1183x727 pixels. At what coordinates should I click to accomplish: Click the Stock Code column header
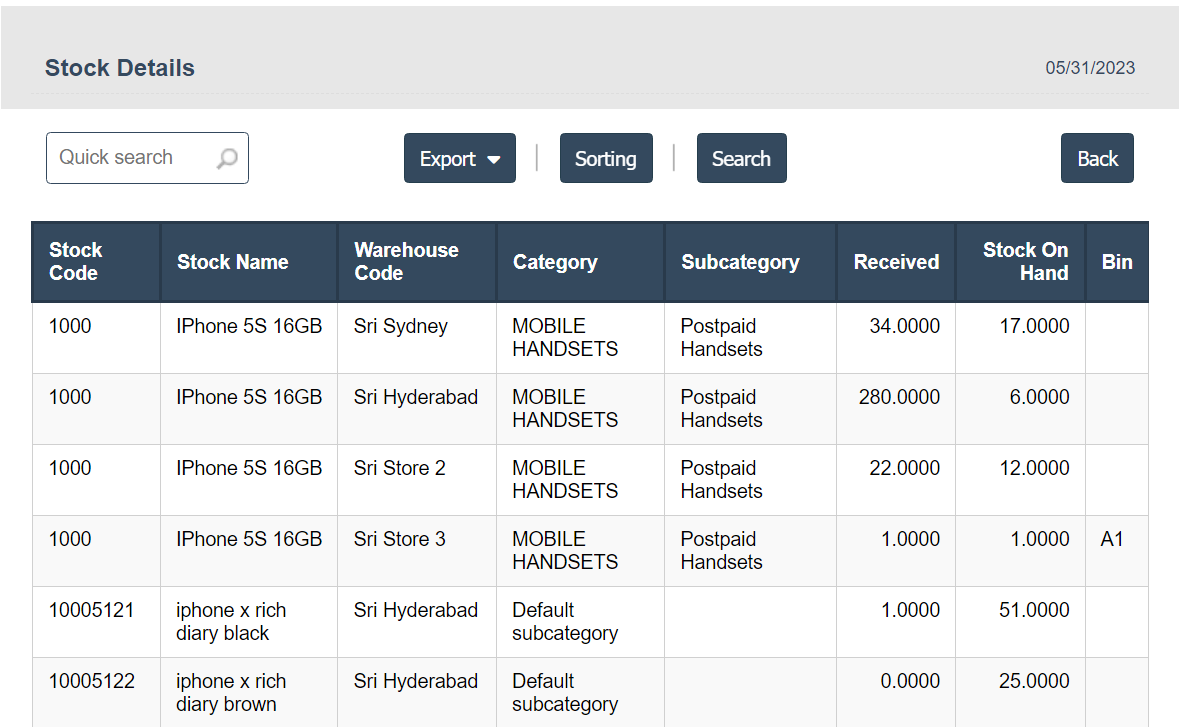[x=76, y=262]
